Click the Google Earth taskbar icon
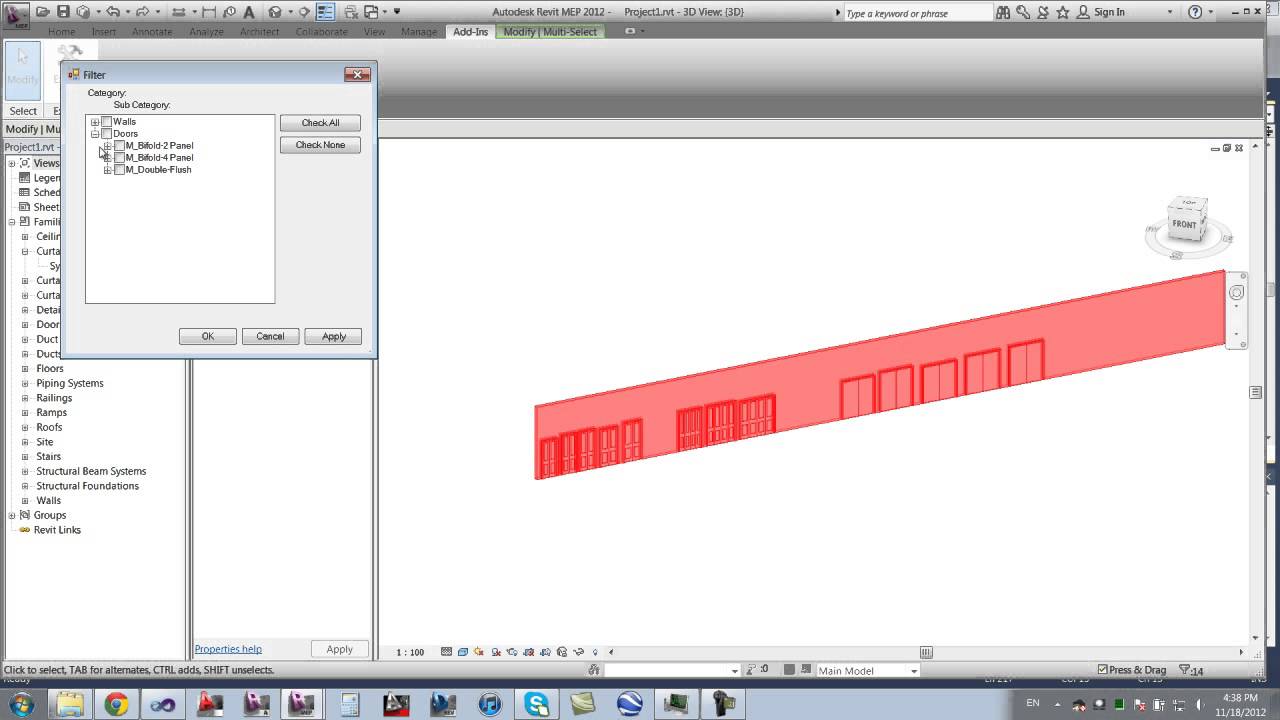 [629, 705]
